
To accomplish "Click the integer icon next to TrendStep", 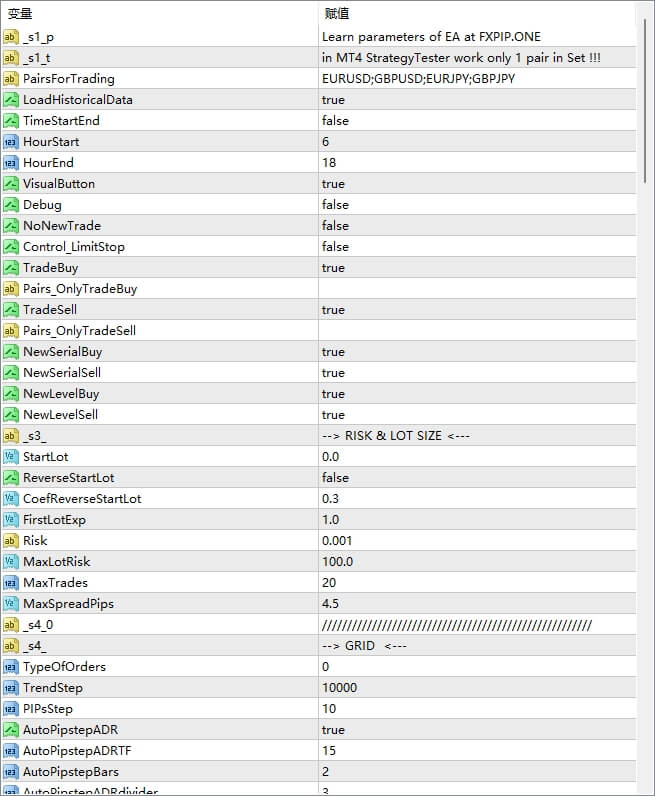I will coord(11,688).
